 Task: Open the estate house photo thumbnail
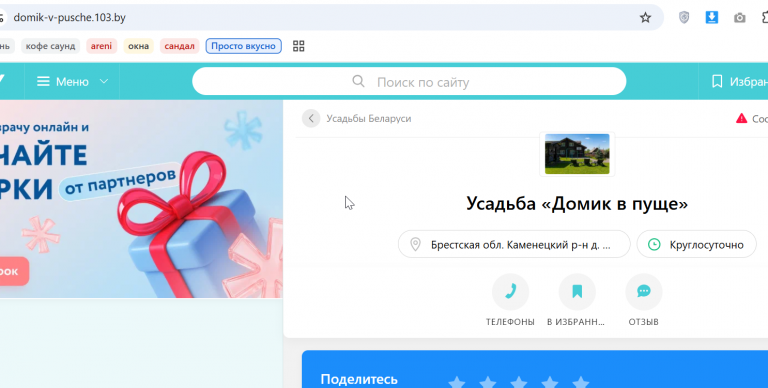point(577,154)
